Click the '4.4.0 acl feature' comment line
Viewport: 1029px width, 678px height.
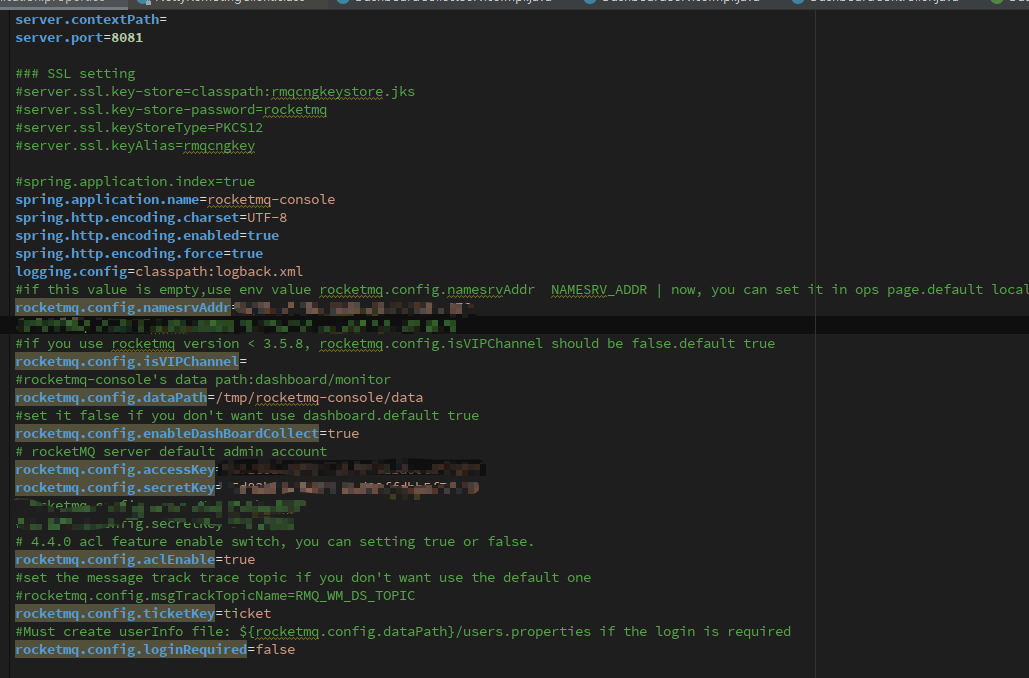point(275,541)
